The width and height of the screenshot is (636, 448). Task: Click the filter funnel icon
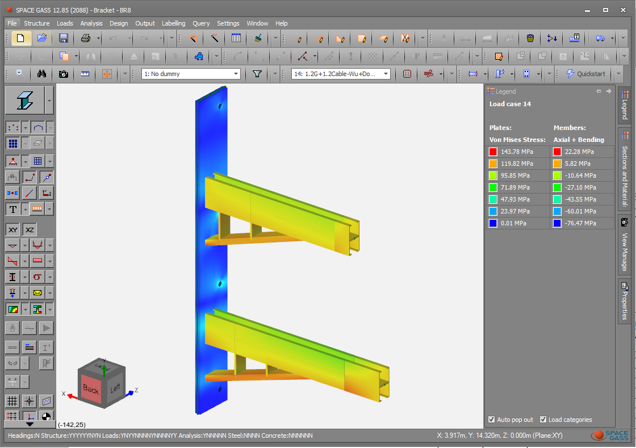click(x=257, y=74)
